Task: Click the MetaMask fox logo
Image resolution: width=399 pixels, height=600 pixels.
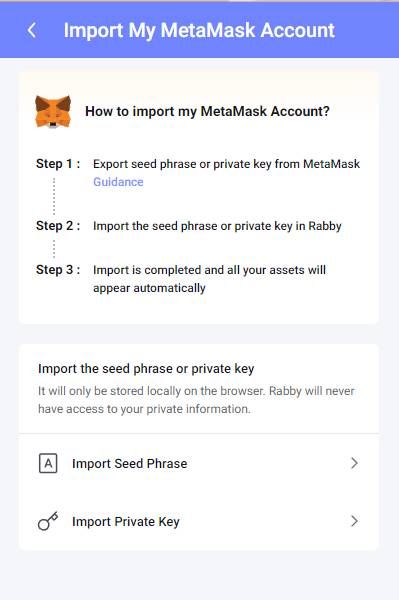Action: click(x=53, y=111)
